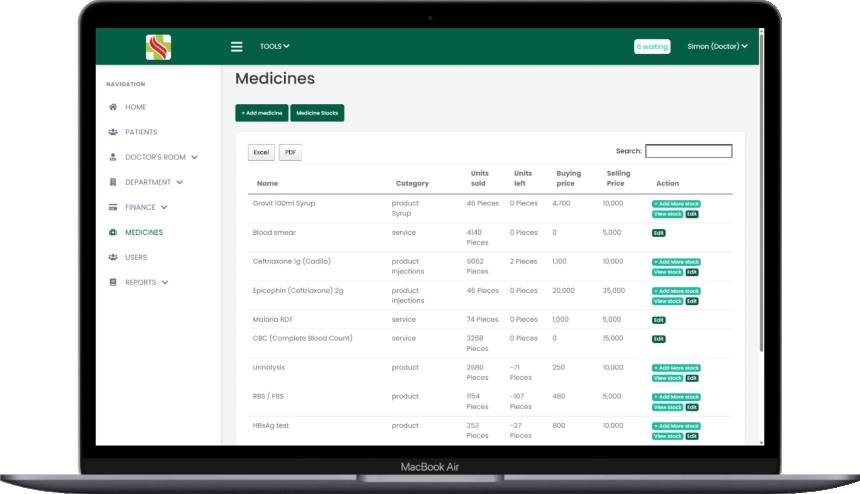
Task: Click the Users group icon
Action: tap(113, 257)
